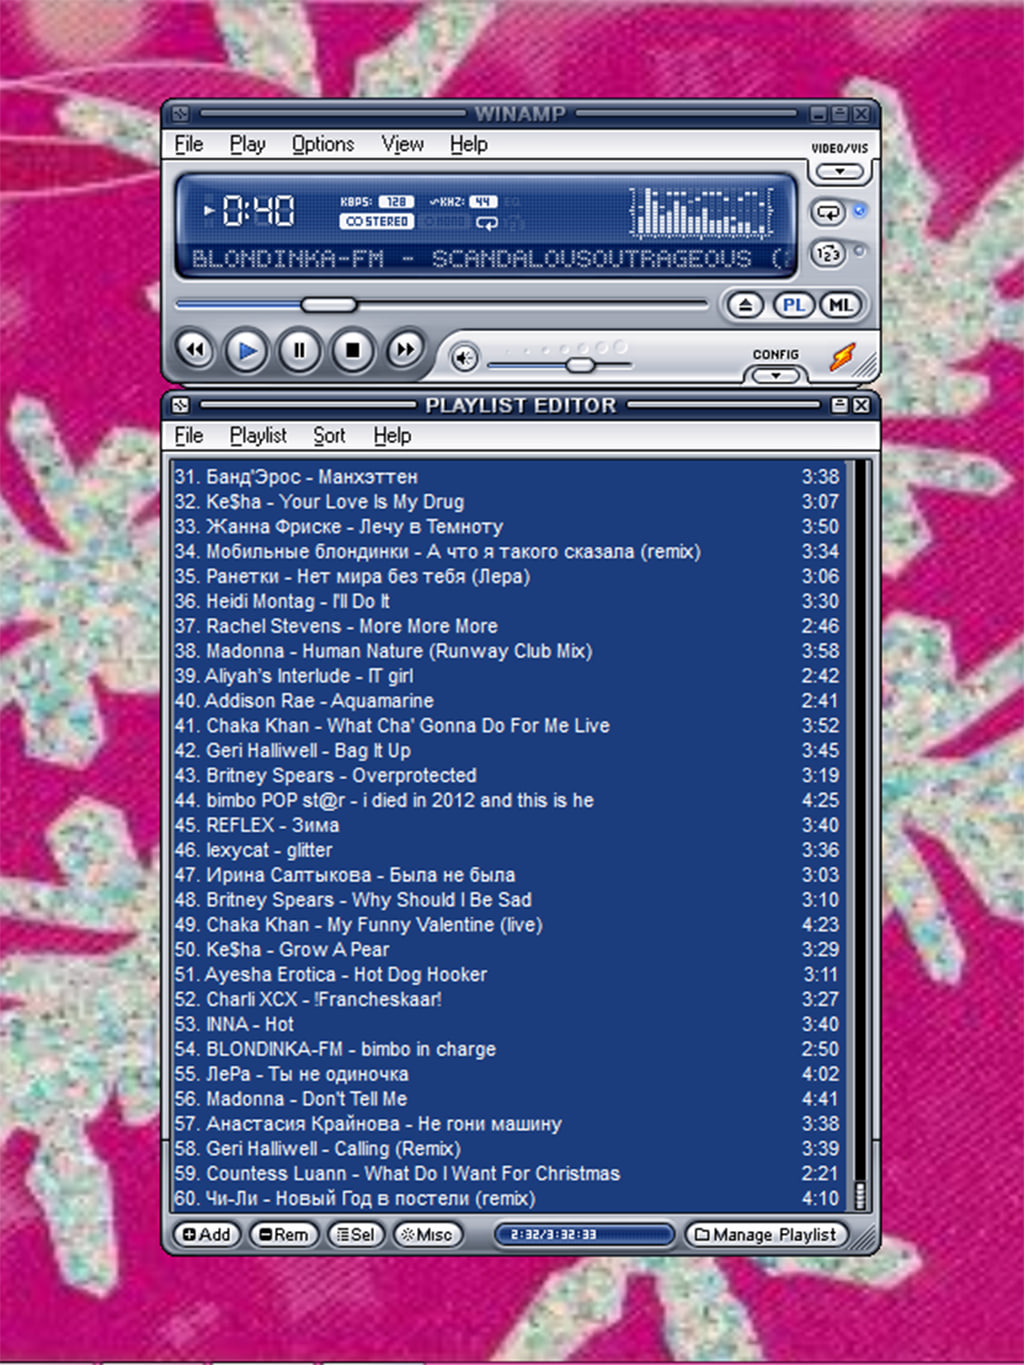This screenshot has height=1365, width=1024.
Task: Click the Manage Playlist button
Action: (766, 1235)
